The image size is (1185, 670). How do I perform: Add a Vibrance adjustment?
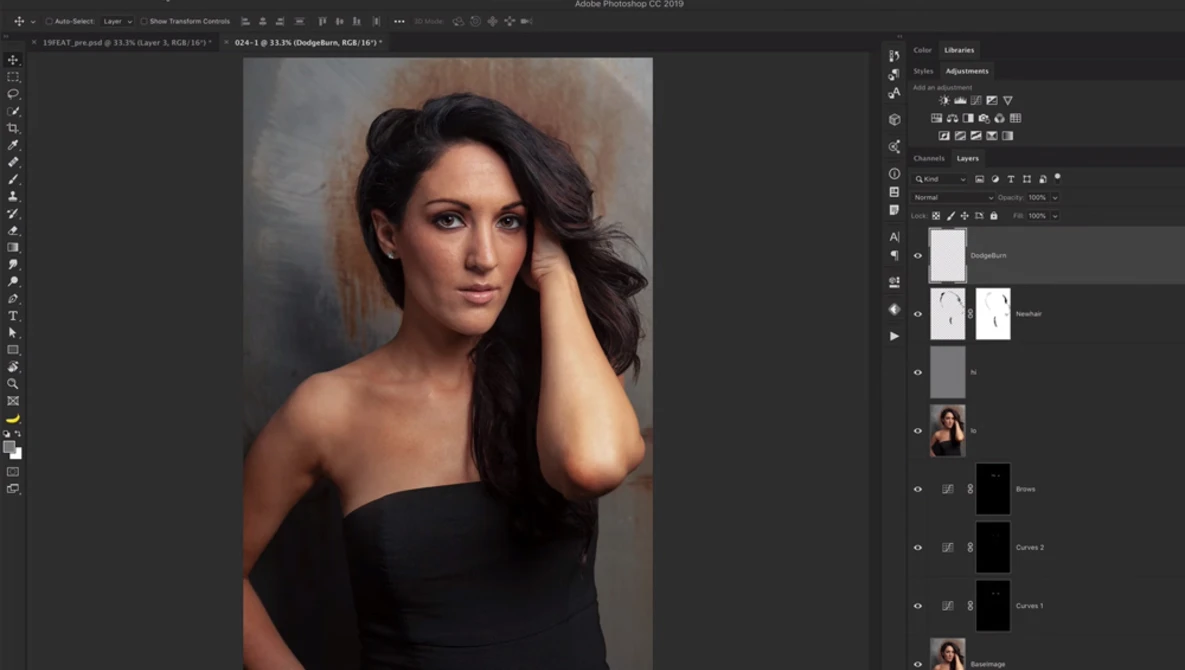(x=1007, y=100)
